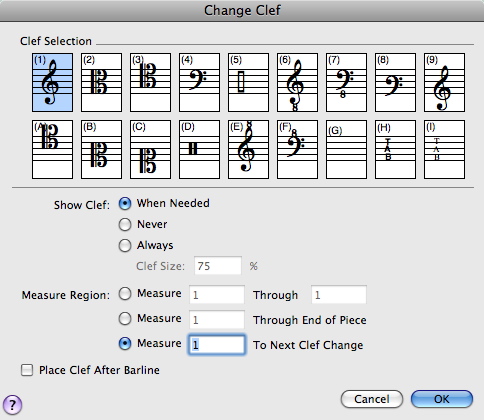Image resolution: width=484 pixels, height=420 pixels.
Task: Select the percussion clef labeled (D)
Action: point(199,150)
